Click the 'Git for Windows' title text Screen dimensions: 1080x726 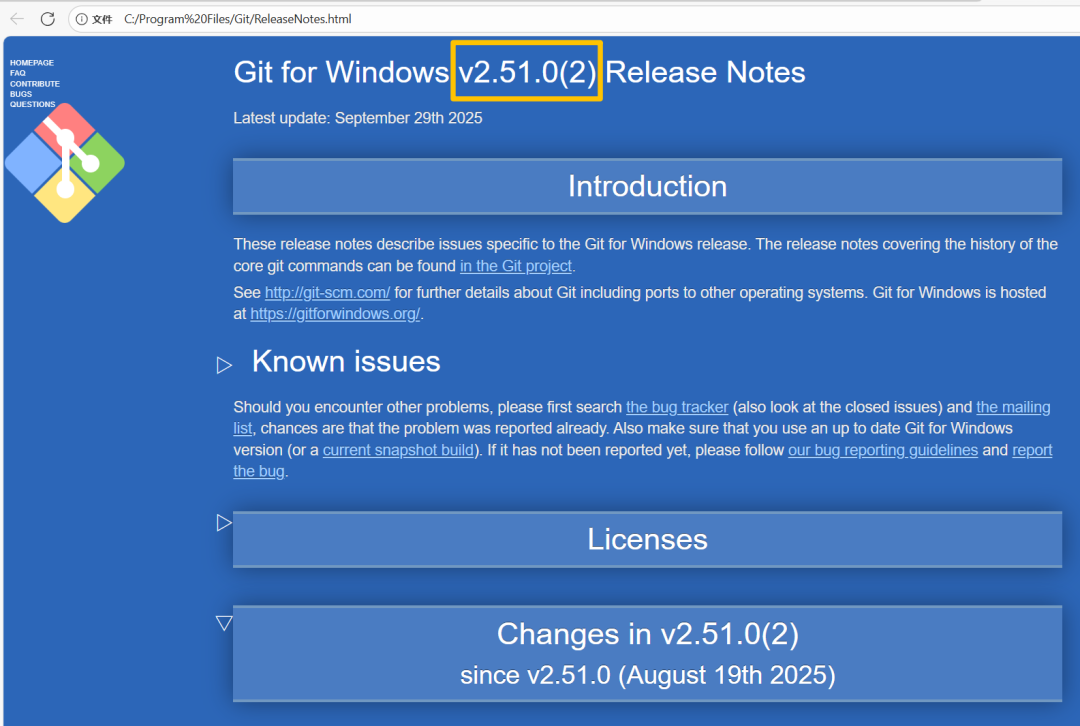tap(341, 72)
